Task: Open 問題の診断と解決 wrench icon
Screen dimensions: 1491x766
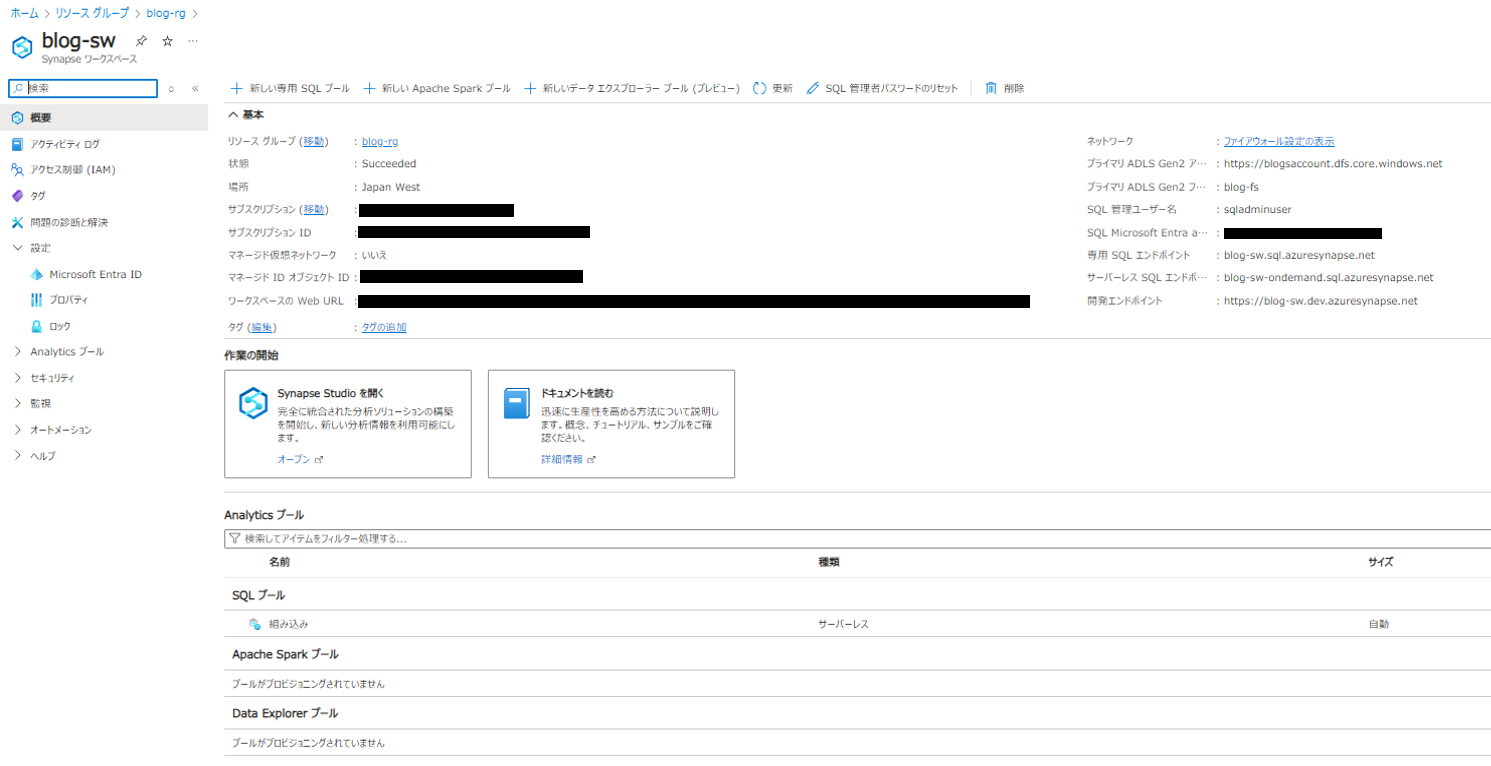Action: (x=17, y=222)
